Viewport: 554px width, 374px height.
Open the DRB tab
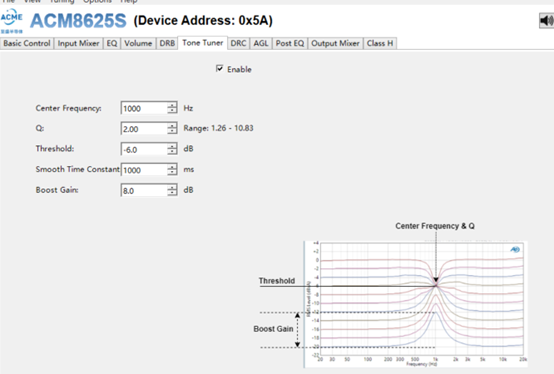[x=167, y=43]
